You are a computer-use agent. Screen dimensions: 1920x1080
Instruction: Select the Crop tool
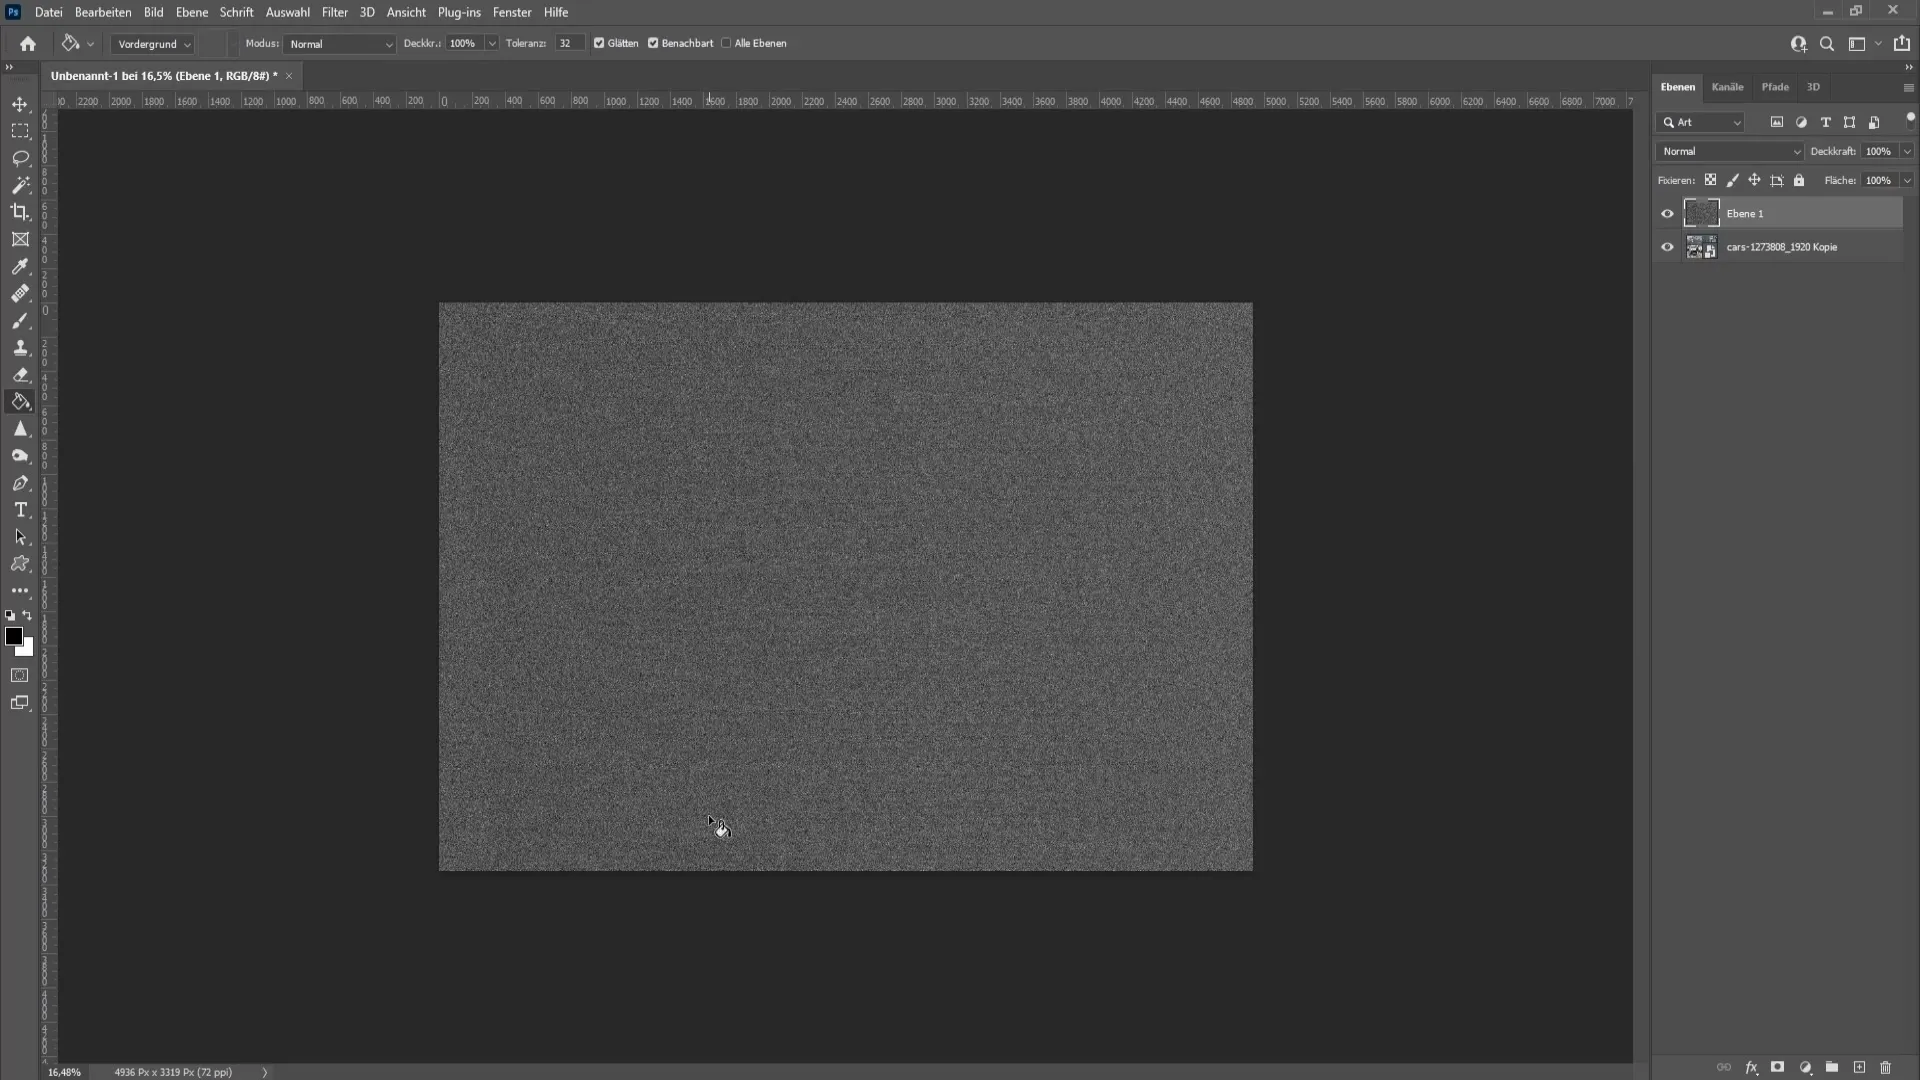[x=20, y=211]
